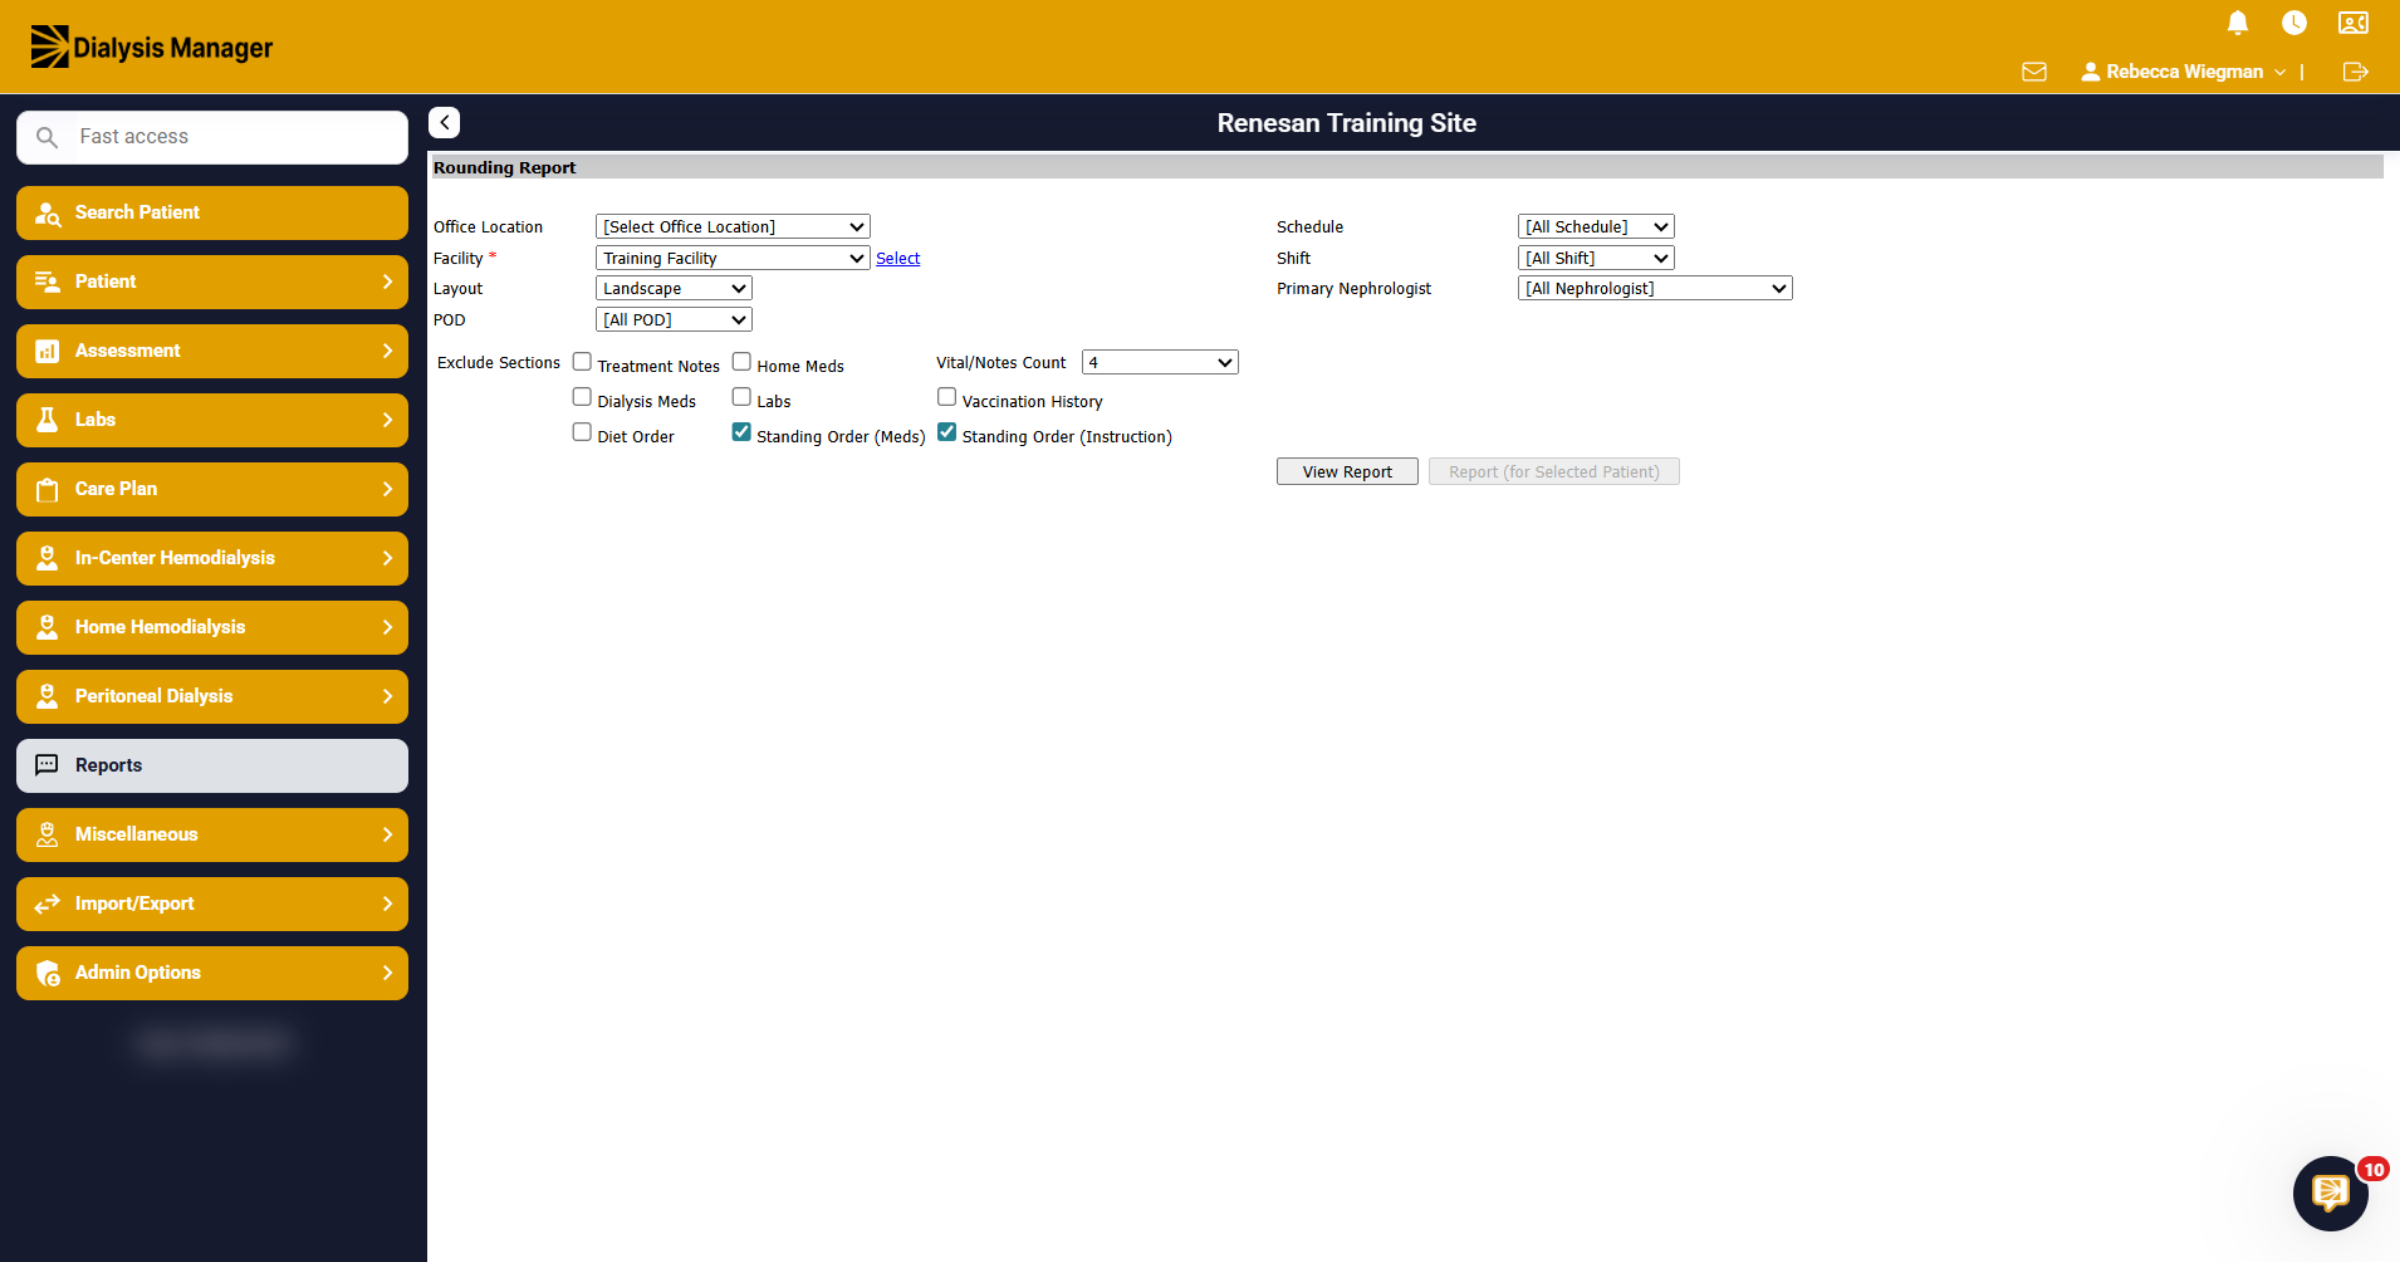Screen dimensions: 2400x1262
Task: Open the POD dropdown
Action: click(x=674, y=320)
